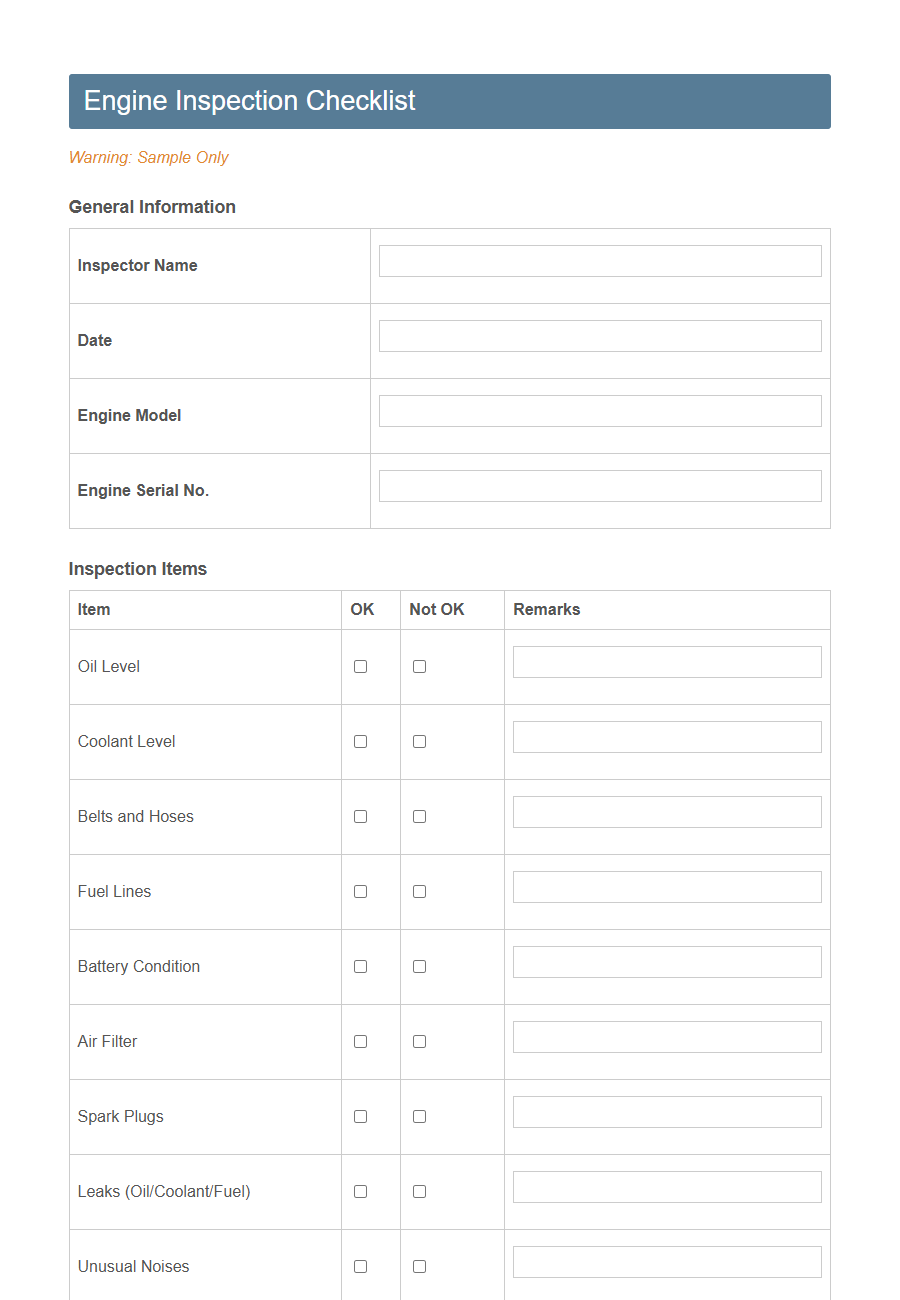
Task: Click the Inspector Name input field
Action: 599,260
